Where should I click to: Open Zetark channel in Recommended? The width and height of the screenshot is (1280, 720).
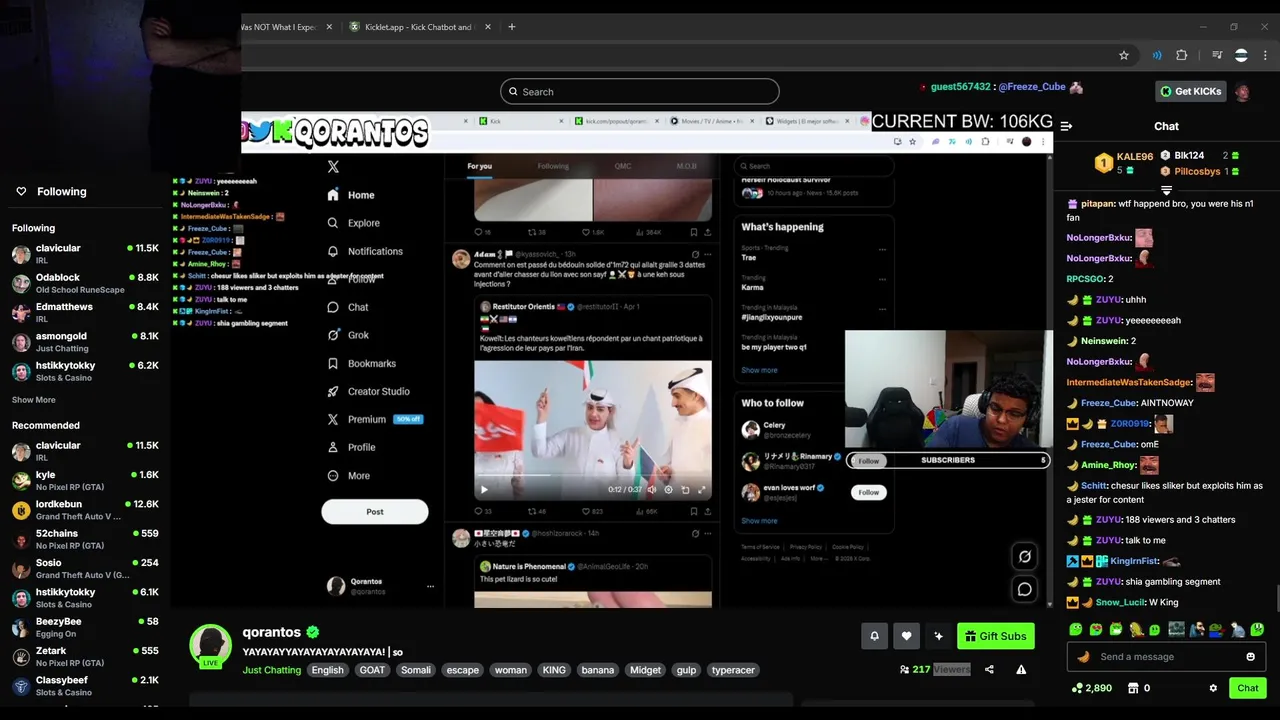(x=85, y=656)
